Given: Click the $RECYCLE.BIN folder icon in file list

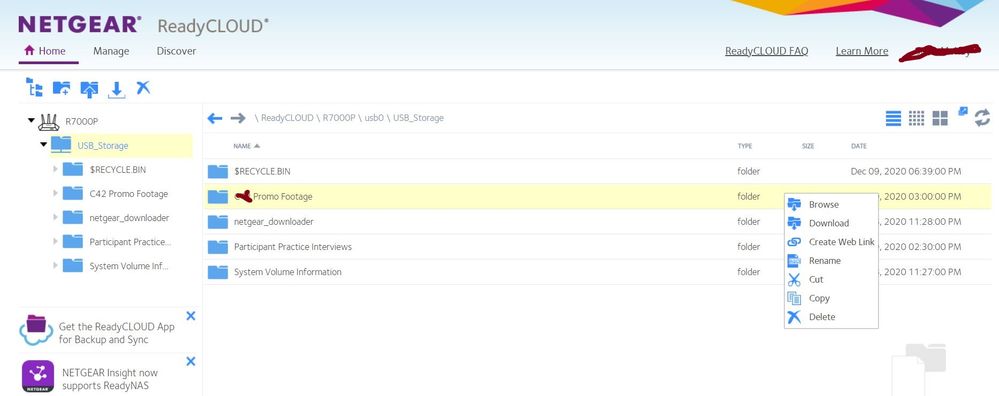Looking at the screenshot, I should pos(218,171).
